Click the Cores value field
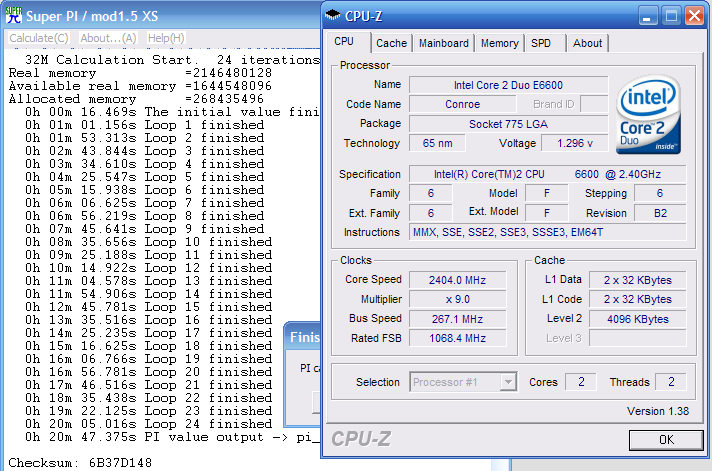The image size is (712, 471). pyautogui.click(x=581, y=382)
